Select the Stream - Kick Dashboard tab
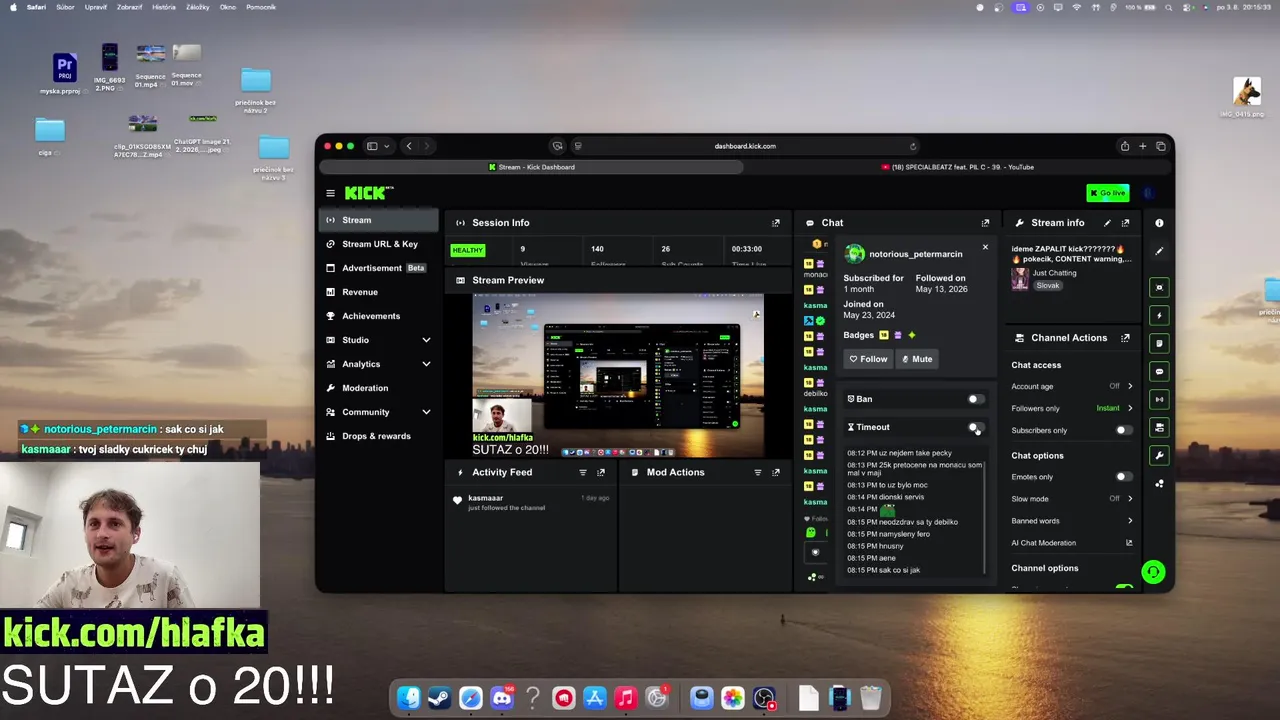This screenshot has width=1280, height=720. (532, 167)
